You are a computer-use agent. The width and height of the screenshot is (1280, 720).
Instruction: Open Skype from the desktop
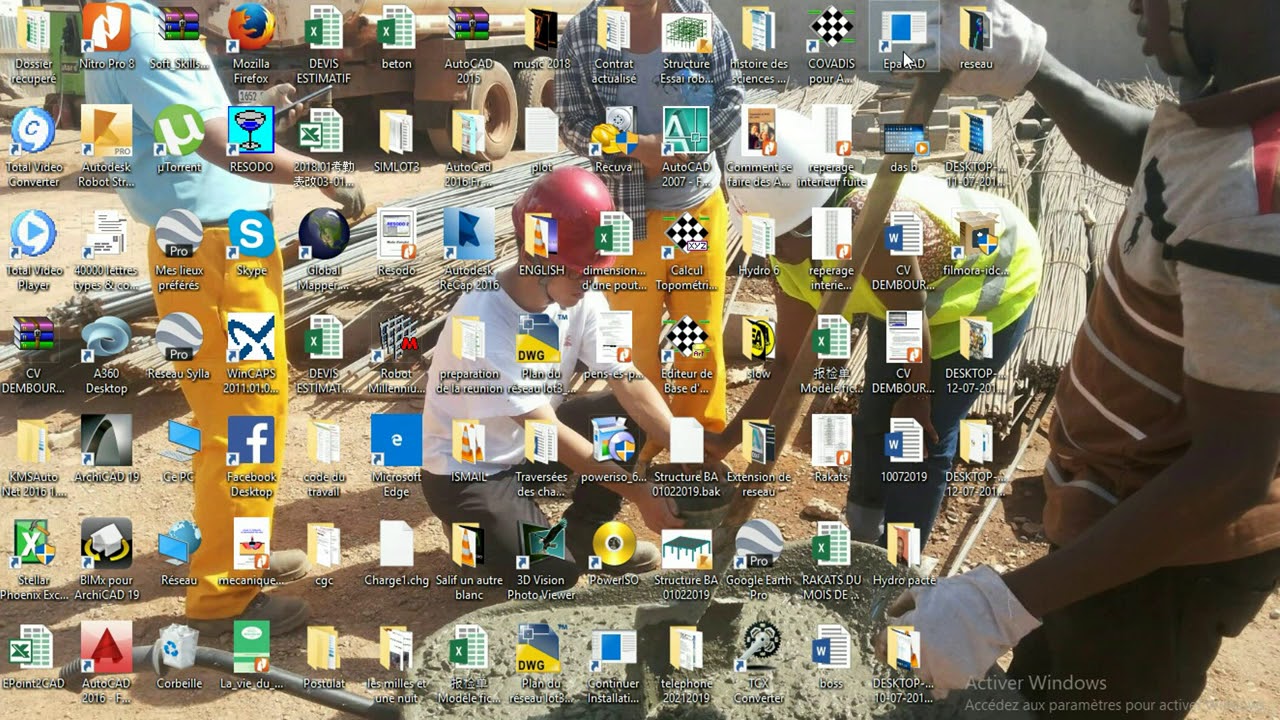251,244
